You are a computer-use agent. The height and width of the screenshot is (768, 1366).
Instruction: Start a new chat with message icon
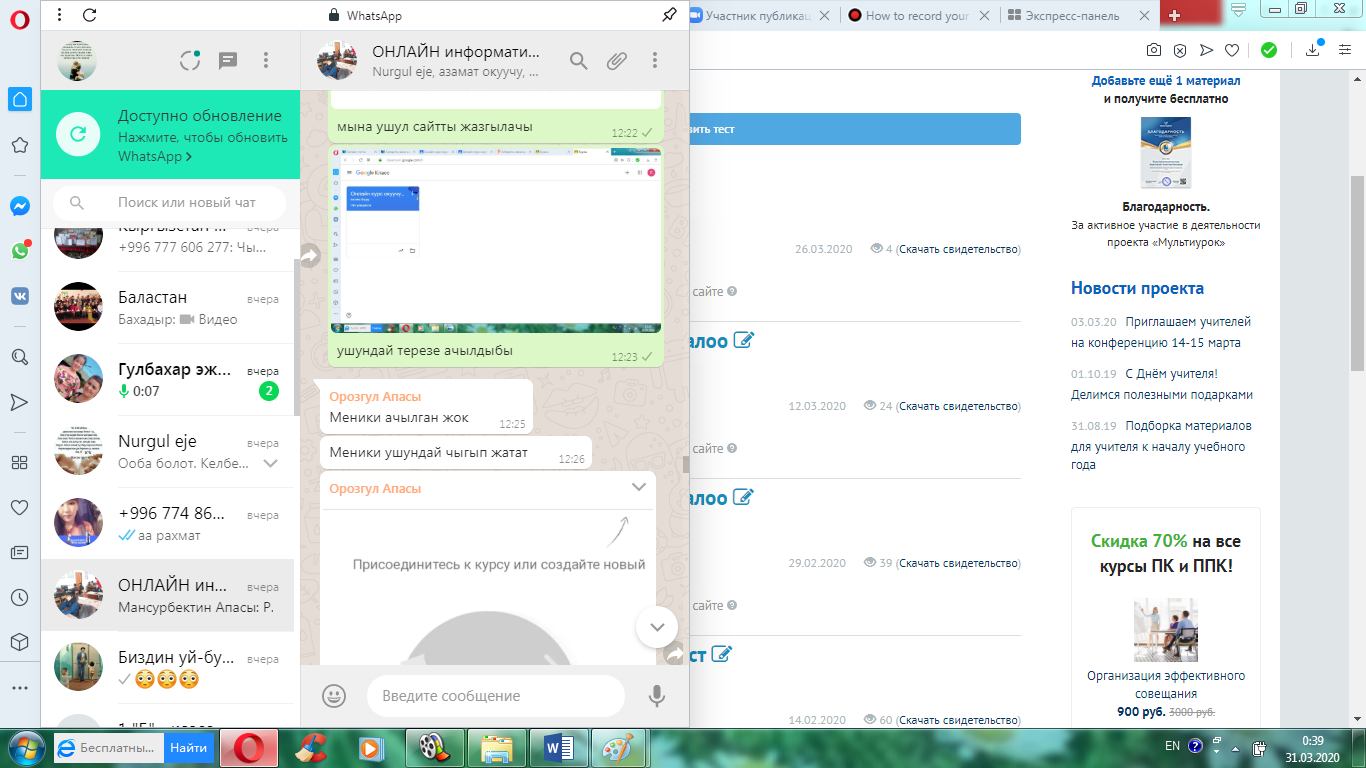[228, 60]
